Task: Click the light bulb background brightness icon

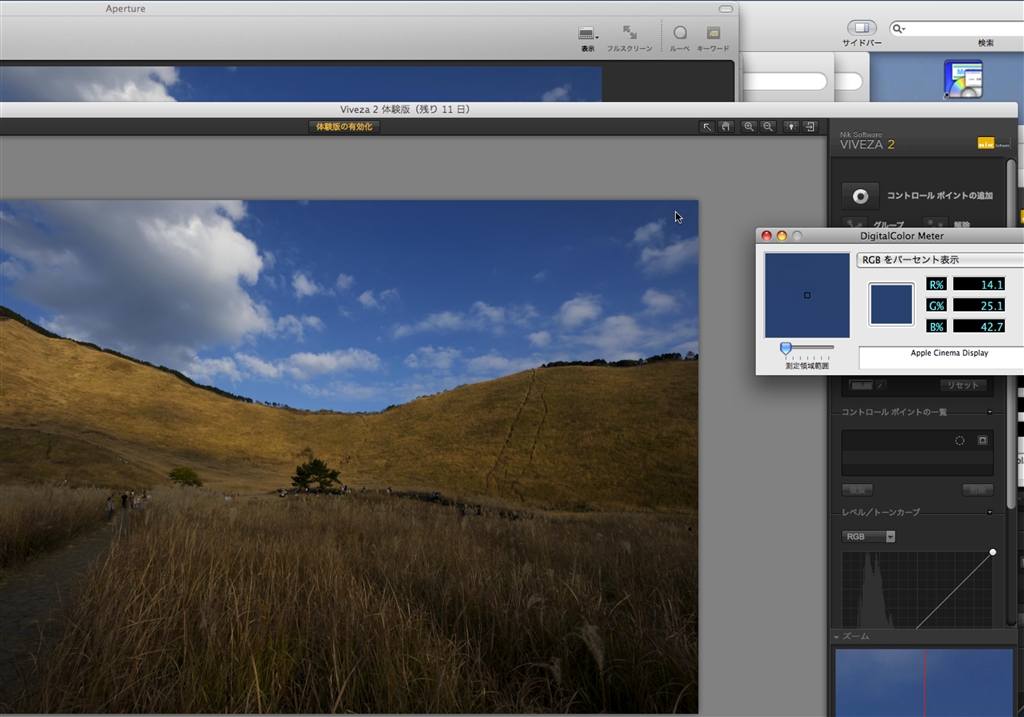Action: tap(791, 127)
